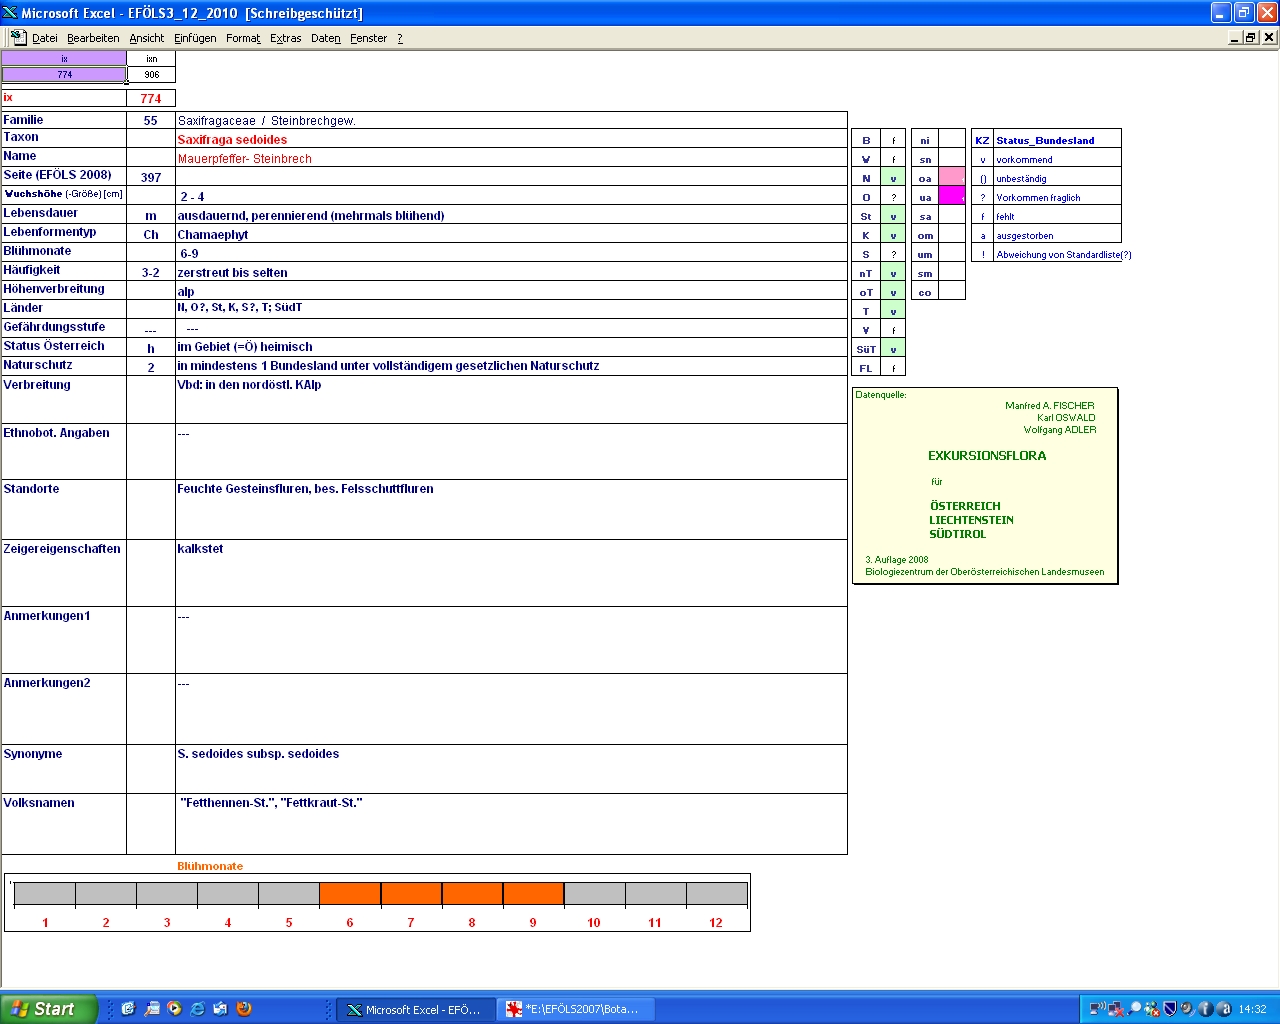Select the Taxon cell Saxifraga sedoides

(511, 139)
